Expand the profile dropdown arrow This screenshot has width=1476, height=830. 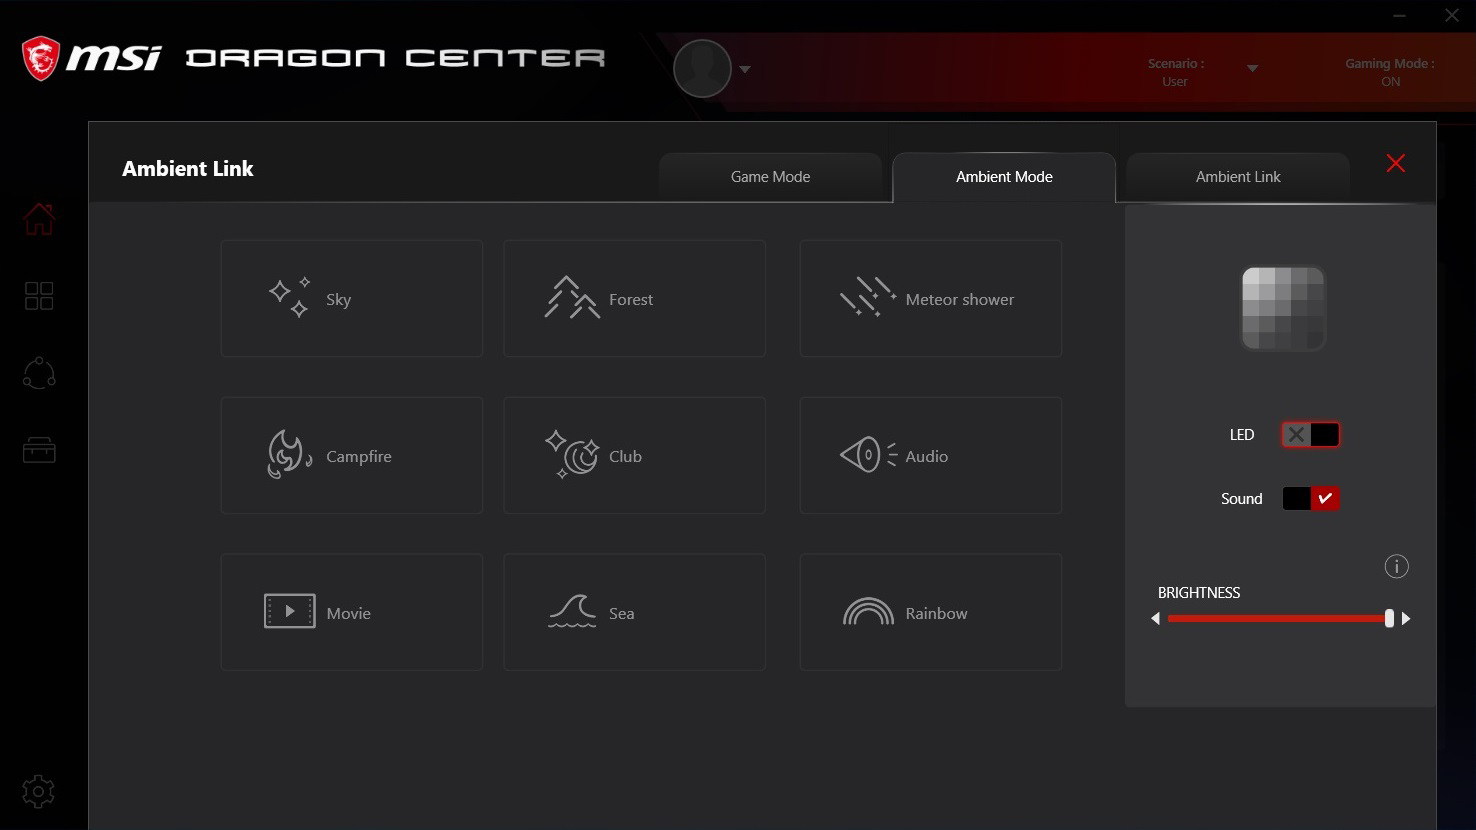click(745, 70)
